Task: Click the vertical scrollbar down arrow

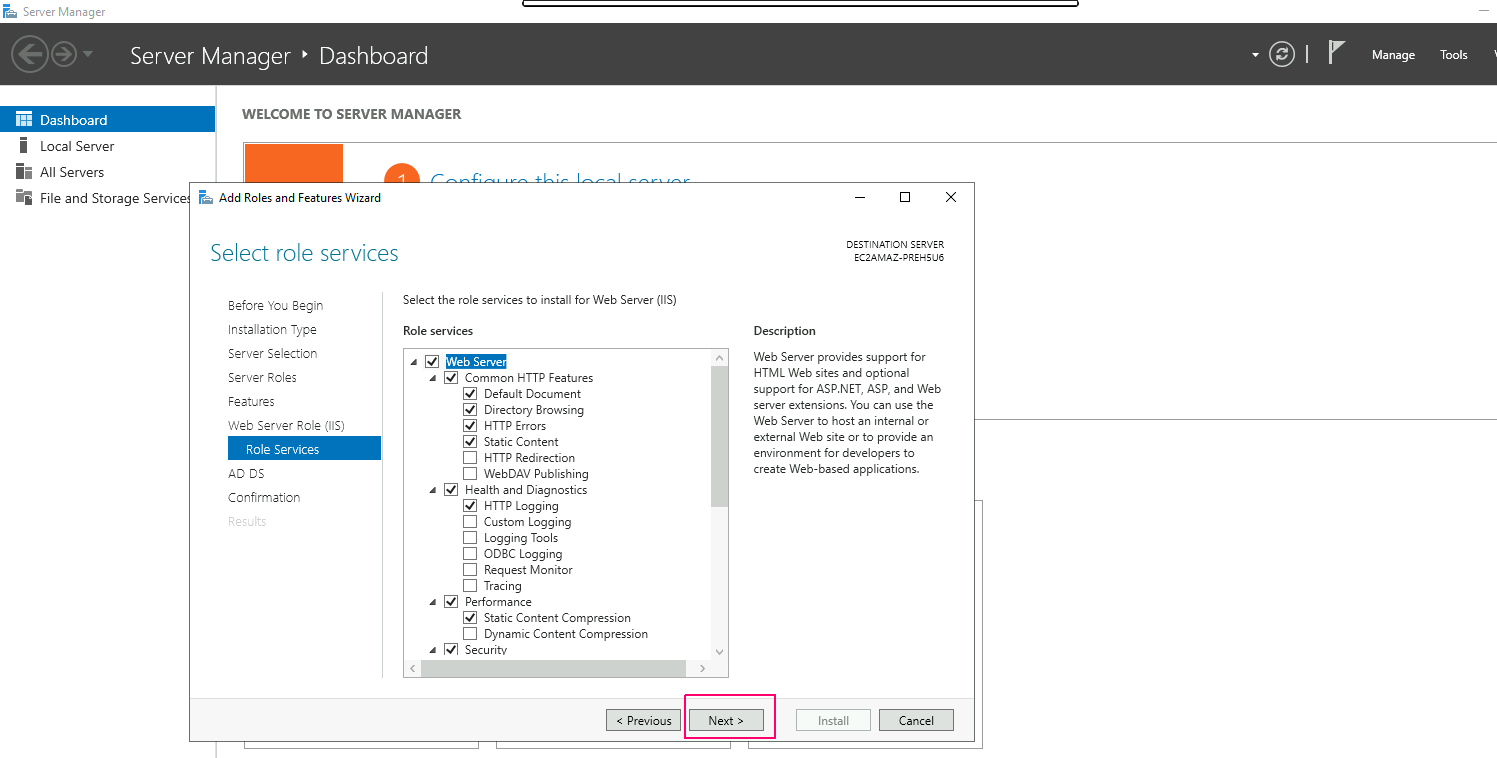Action: coord(719,651)
